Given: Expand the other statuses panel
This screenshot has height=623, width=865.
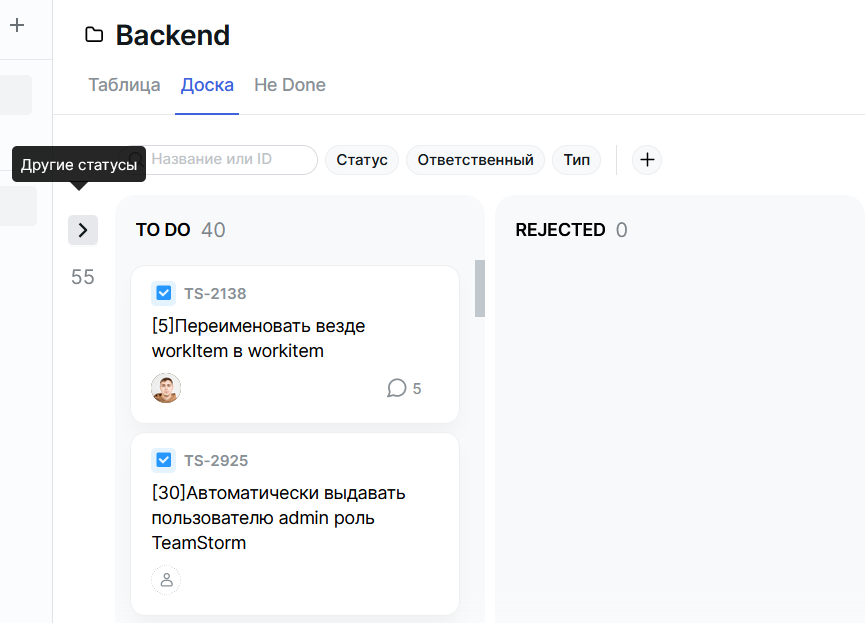Looking at the screenshot, I should (83, 230).
